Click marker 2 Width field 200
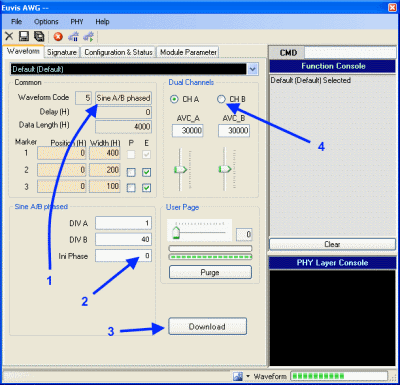 coord(105,170)
